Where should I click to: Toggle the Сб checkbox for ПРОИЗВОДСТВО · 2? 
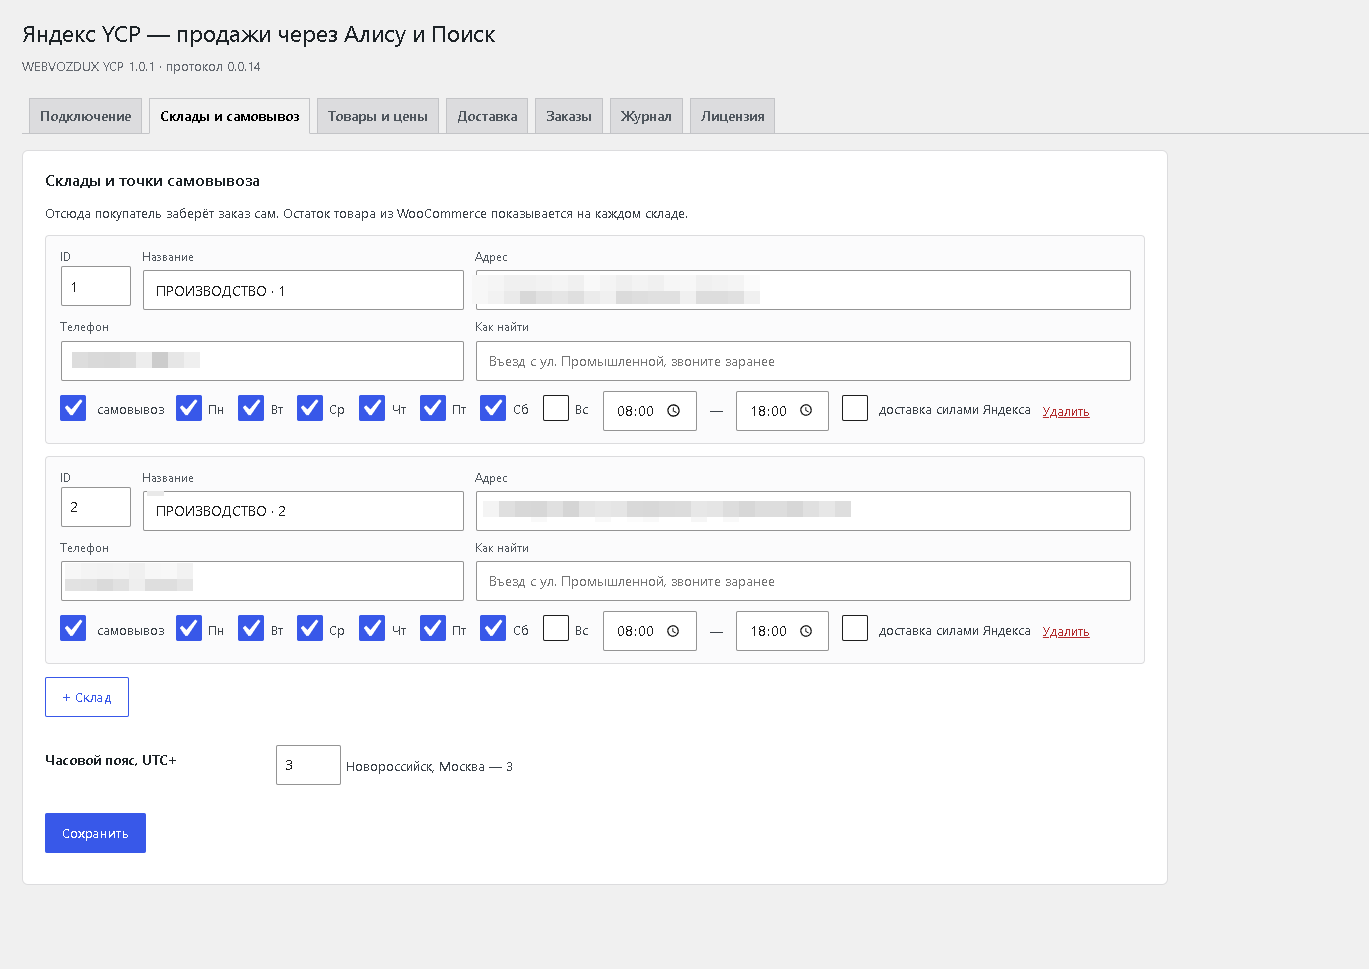click(x=493, y=628)
